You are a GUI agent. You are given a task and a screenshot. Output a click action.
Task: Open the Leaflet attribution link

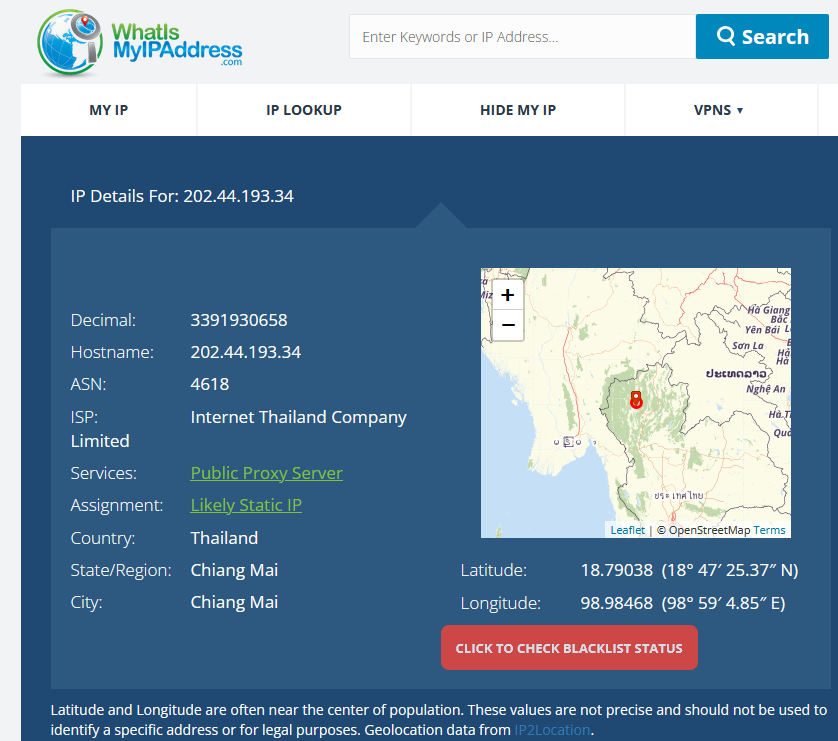click(628, 530)
